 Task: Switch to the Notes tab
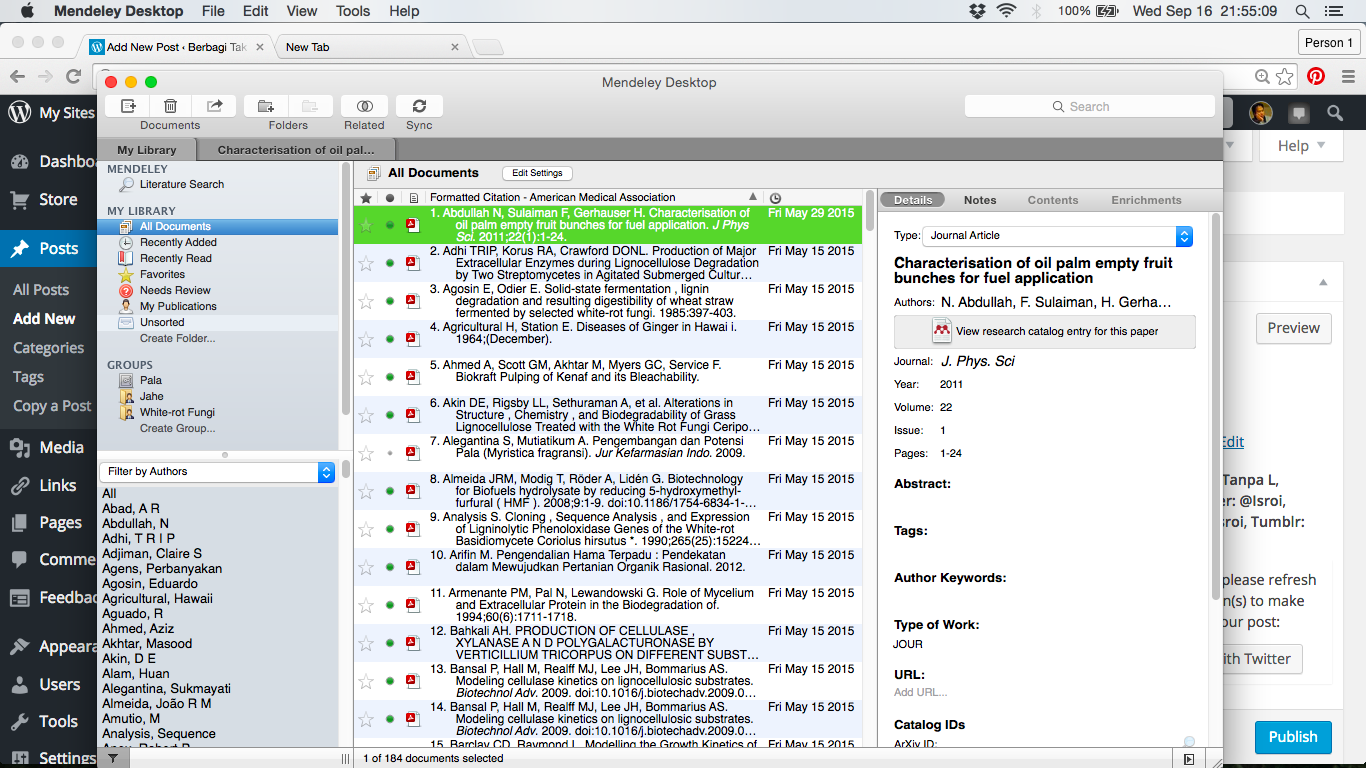(979, 200)
